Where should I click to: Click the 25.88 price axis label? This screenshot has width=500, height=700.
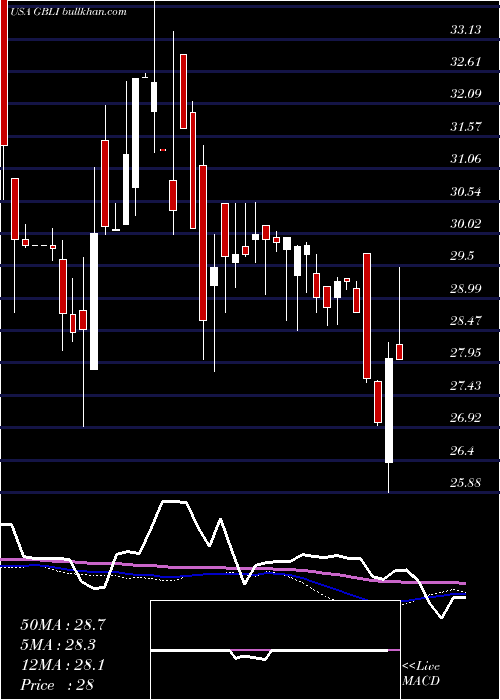(466, 483)
